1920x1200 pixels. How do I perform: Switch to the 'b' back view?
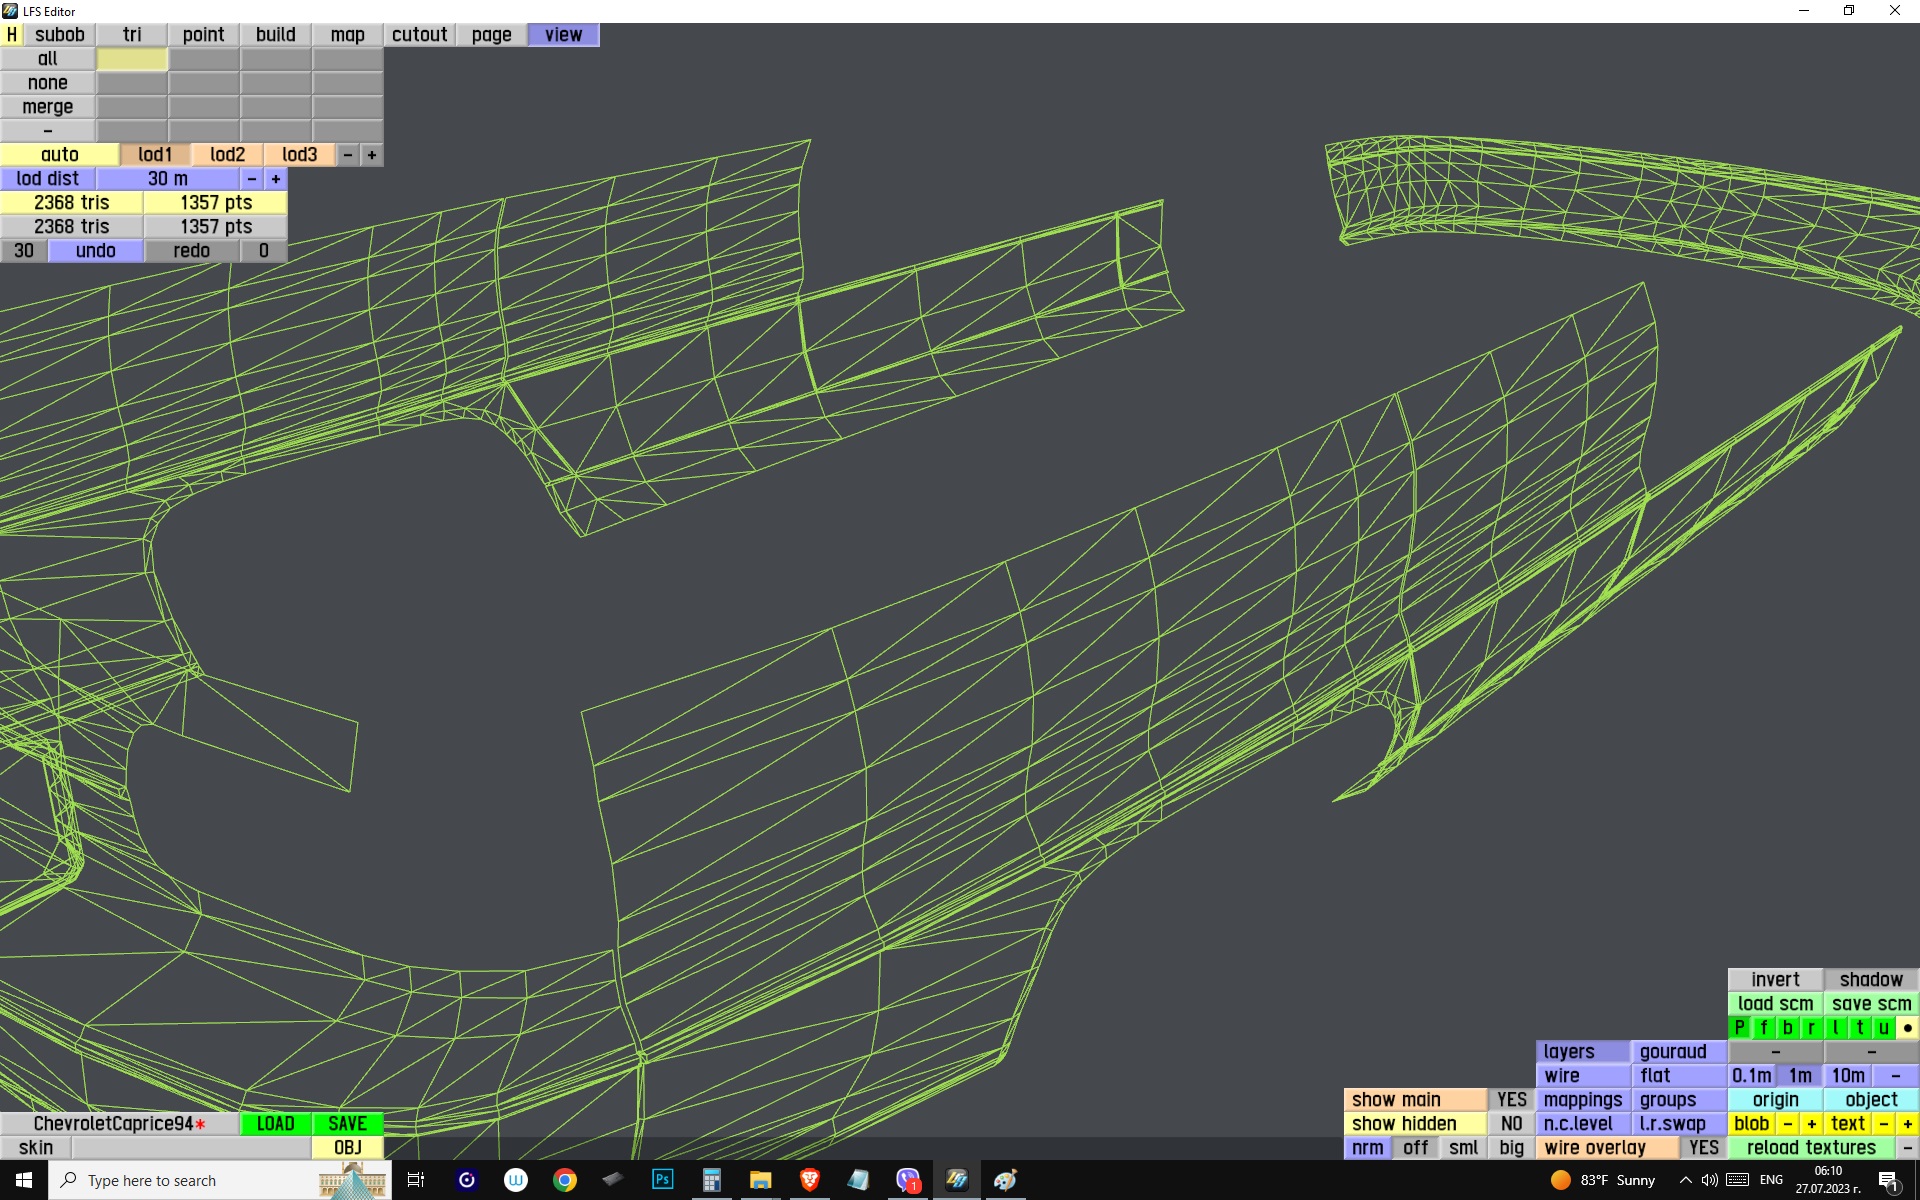(1787, 1028)
